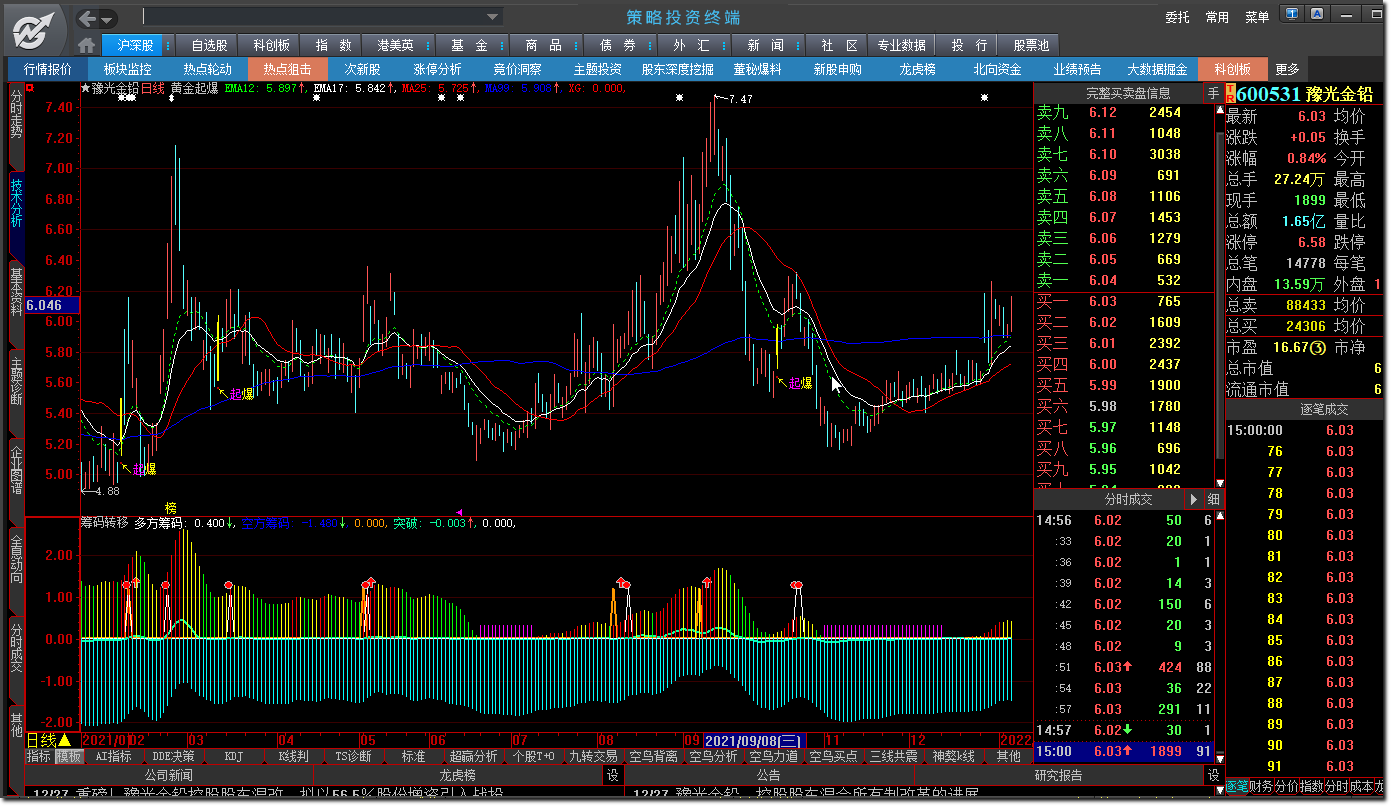Apply the 空鸟买点 indicator
The width and height of the screenshot is (1392, 806).
point(834,757)
